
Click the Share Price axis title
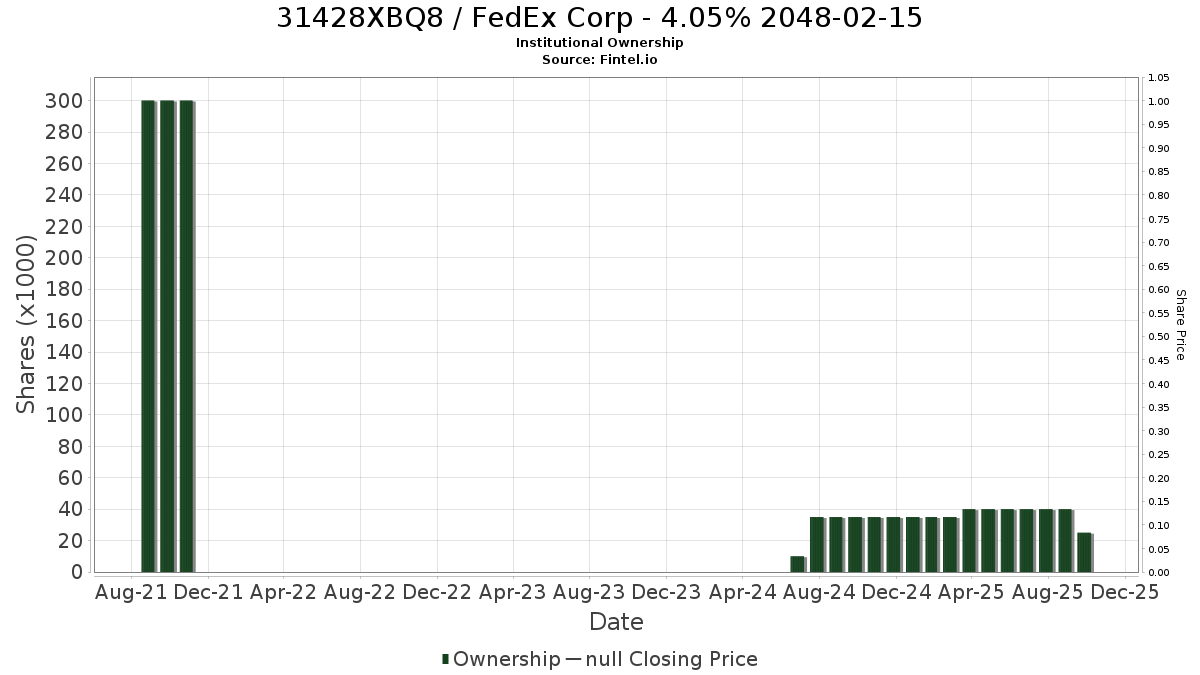pyautogui.click(x=1180, y=325)
